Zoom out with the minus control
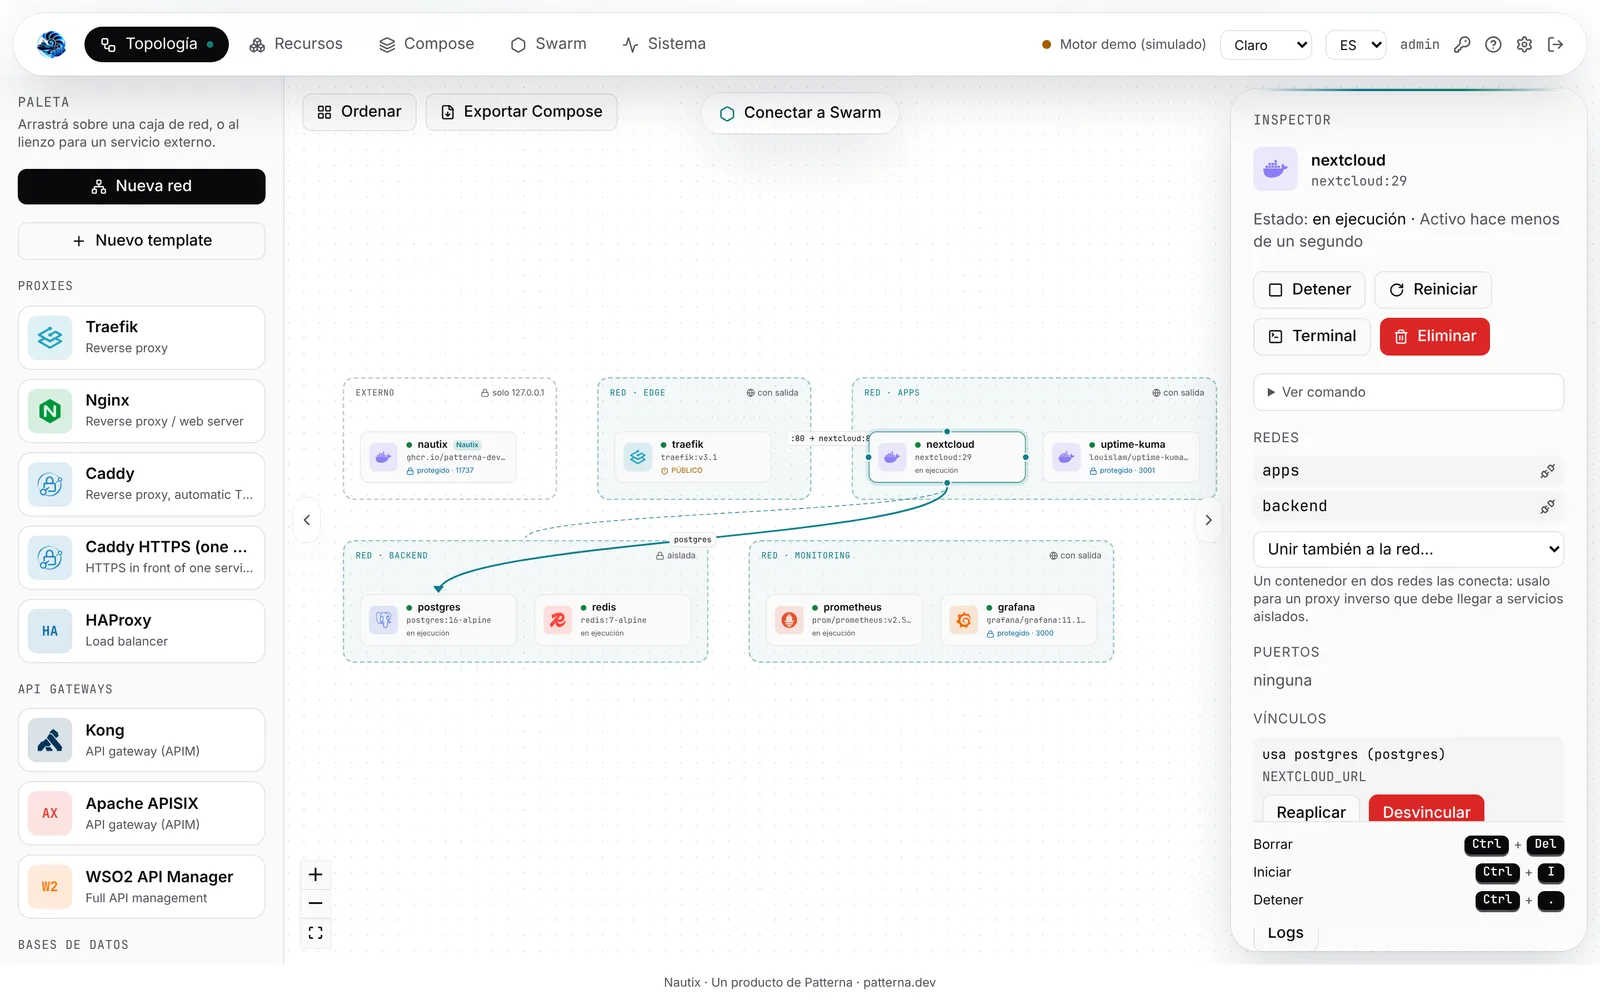1600x1000 pixels. pyautogui.click(x=315, y=903)
